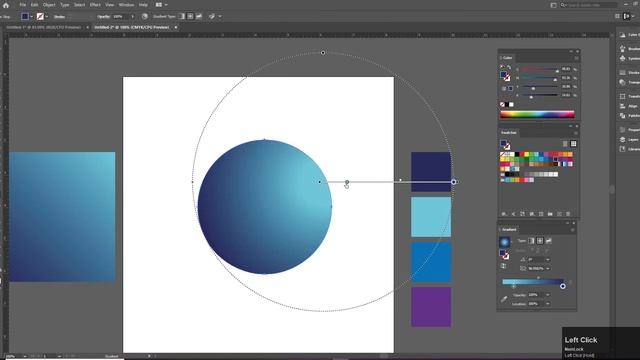Open the Edit Gradient options dropdown arrow
Screen dimensions: 640x360
click(x=220, y=16)
